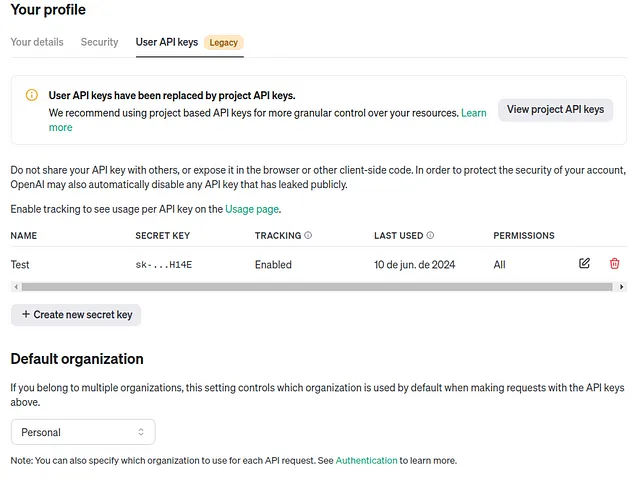
Task: Follow the Authentication link
Action: click(x=366, y=461)
